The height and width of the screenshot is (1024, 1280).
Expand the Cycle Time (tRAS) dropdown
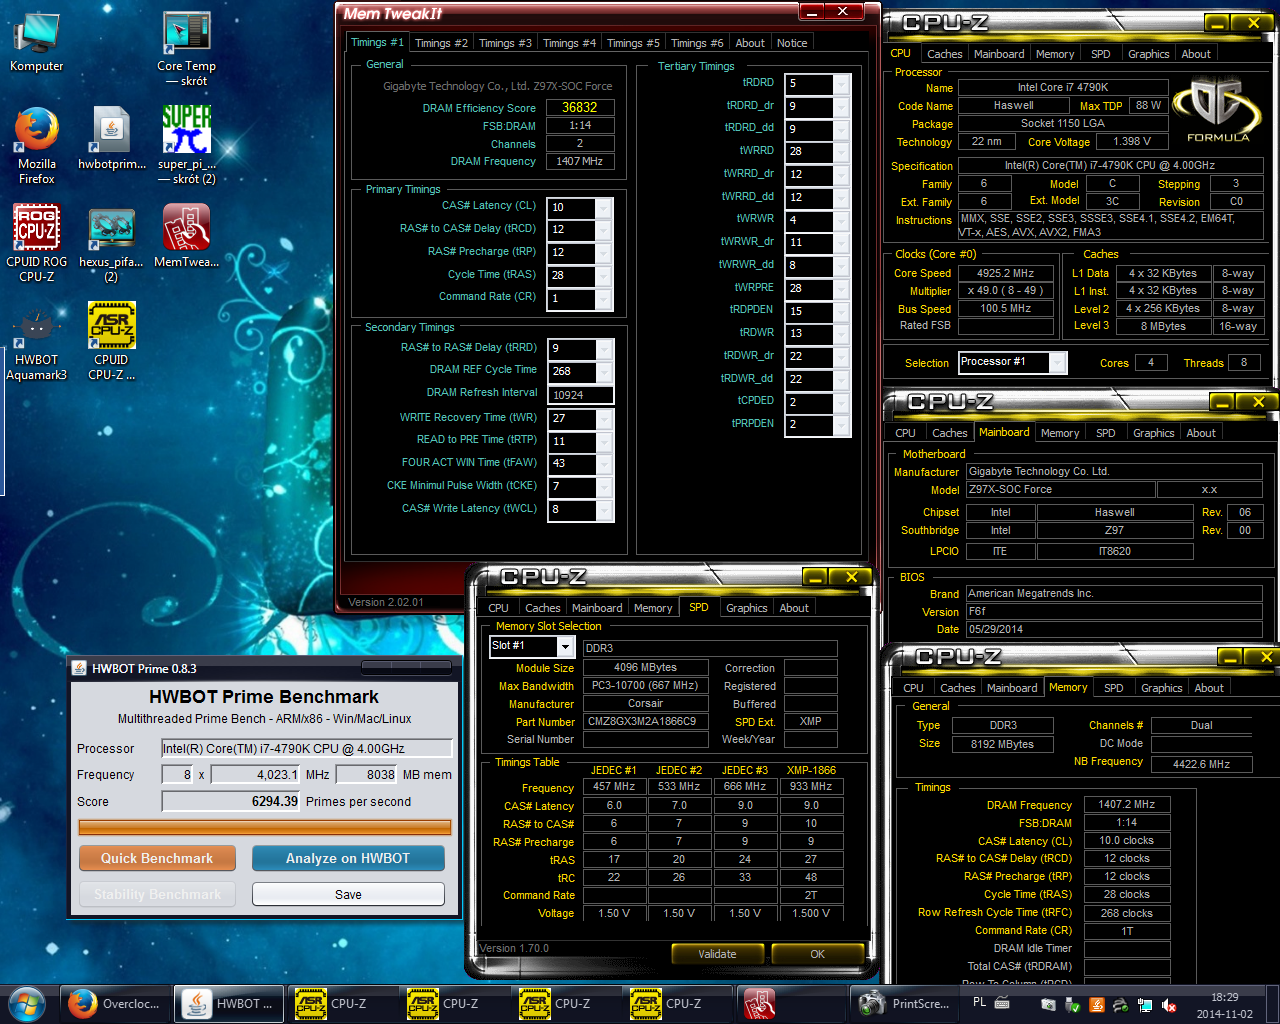pyautogui.click(x=604, y=275)
